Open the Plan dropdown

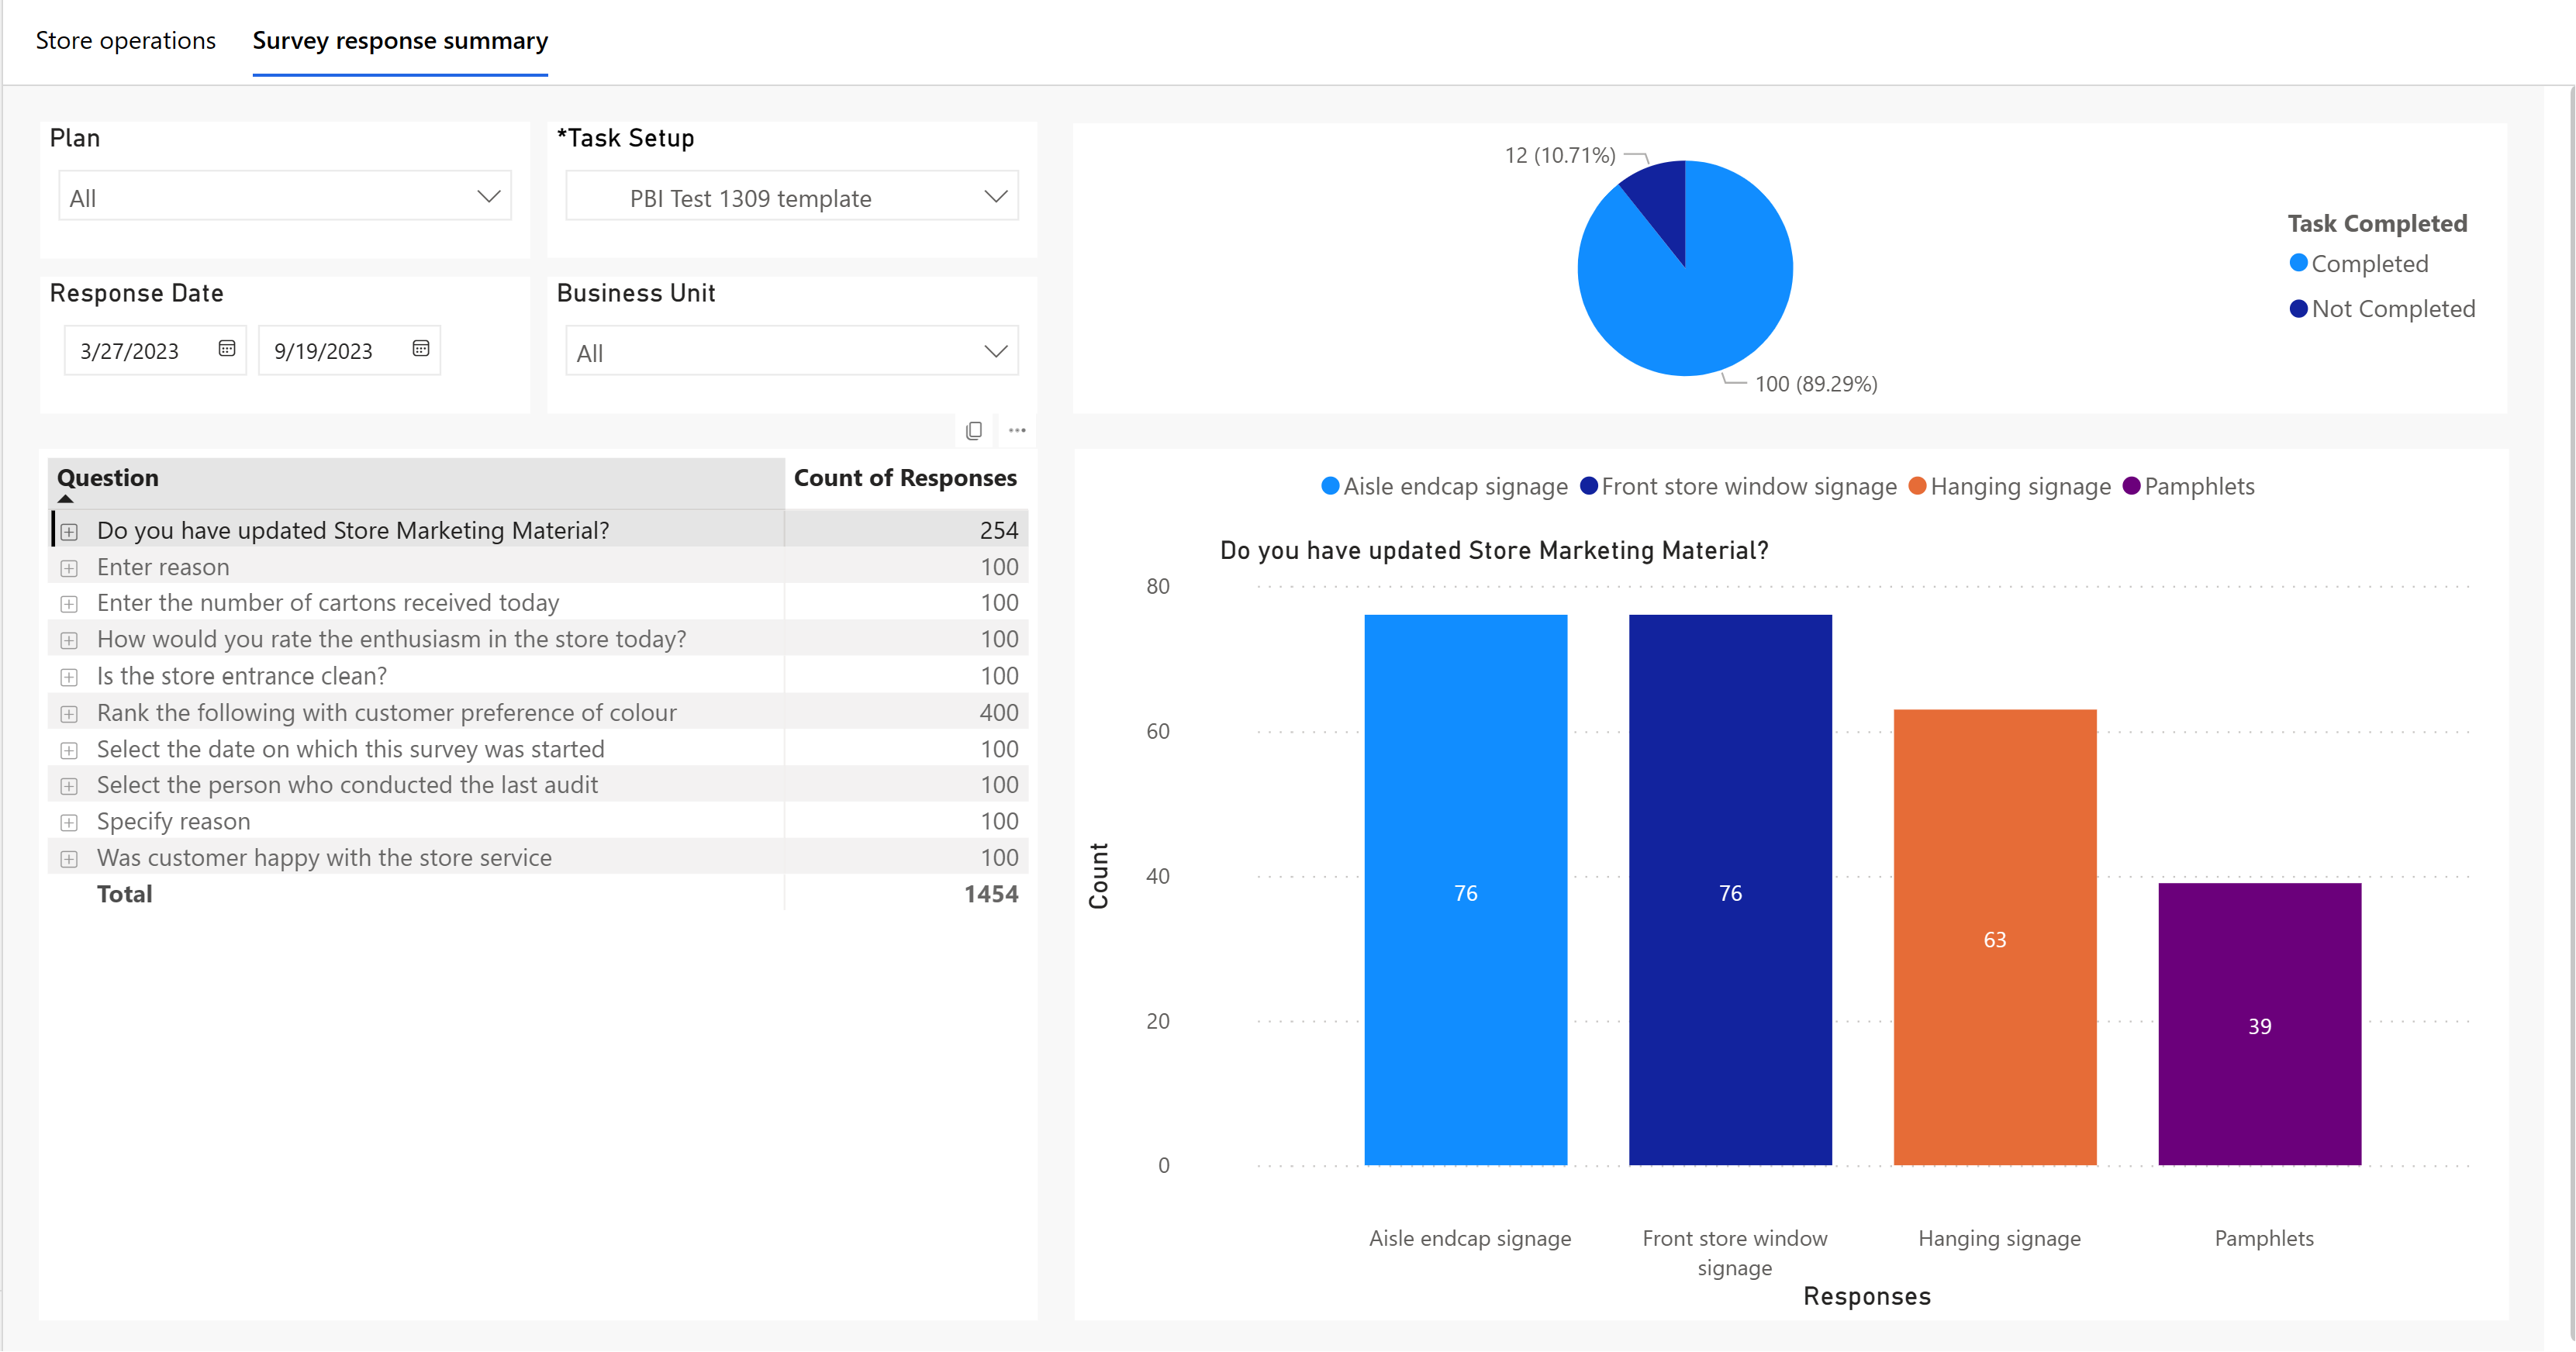(x=285, y=197)
